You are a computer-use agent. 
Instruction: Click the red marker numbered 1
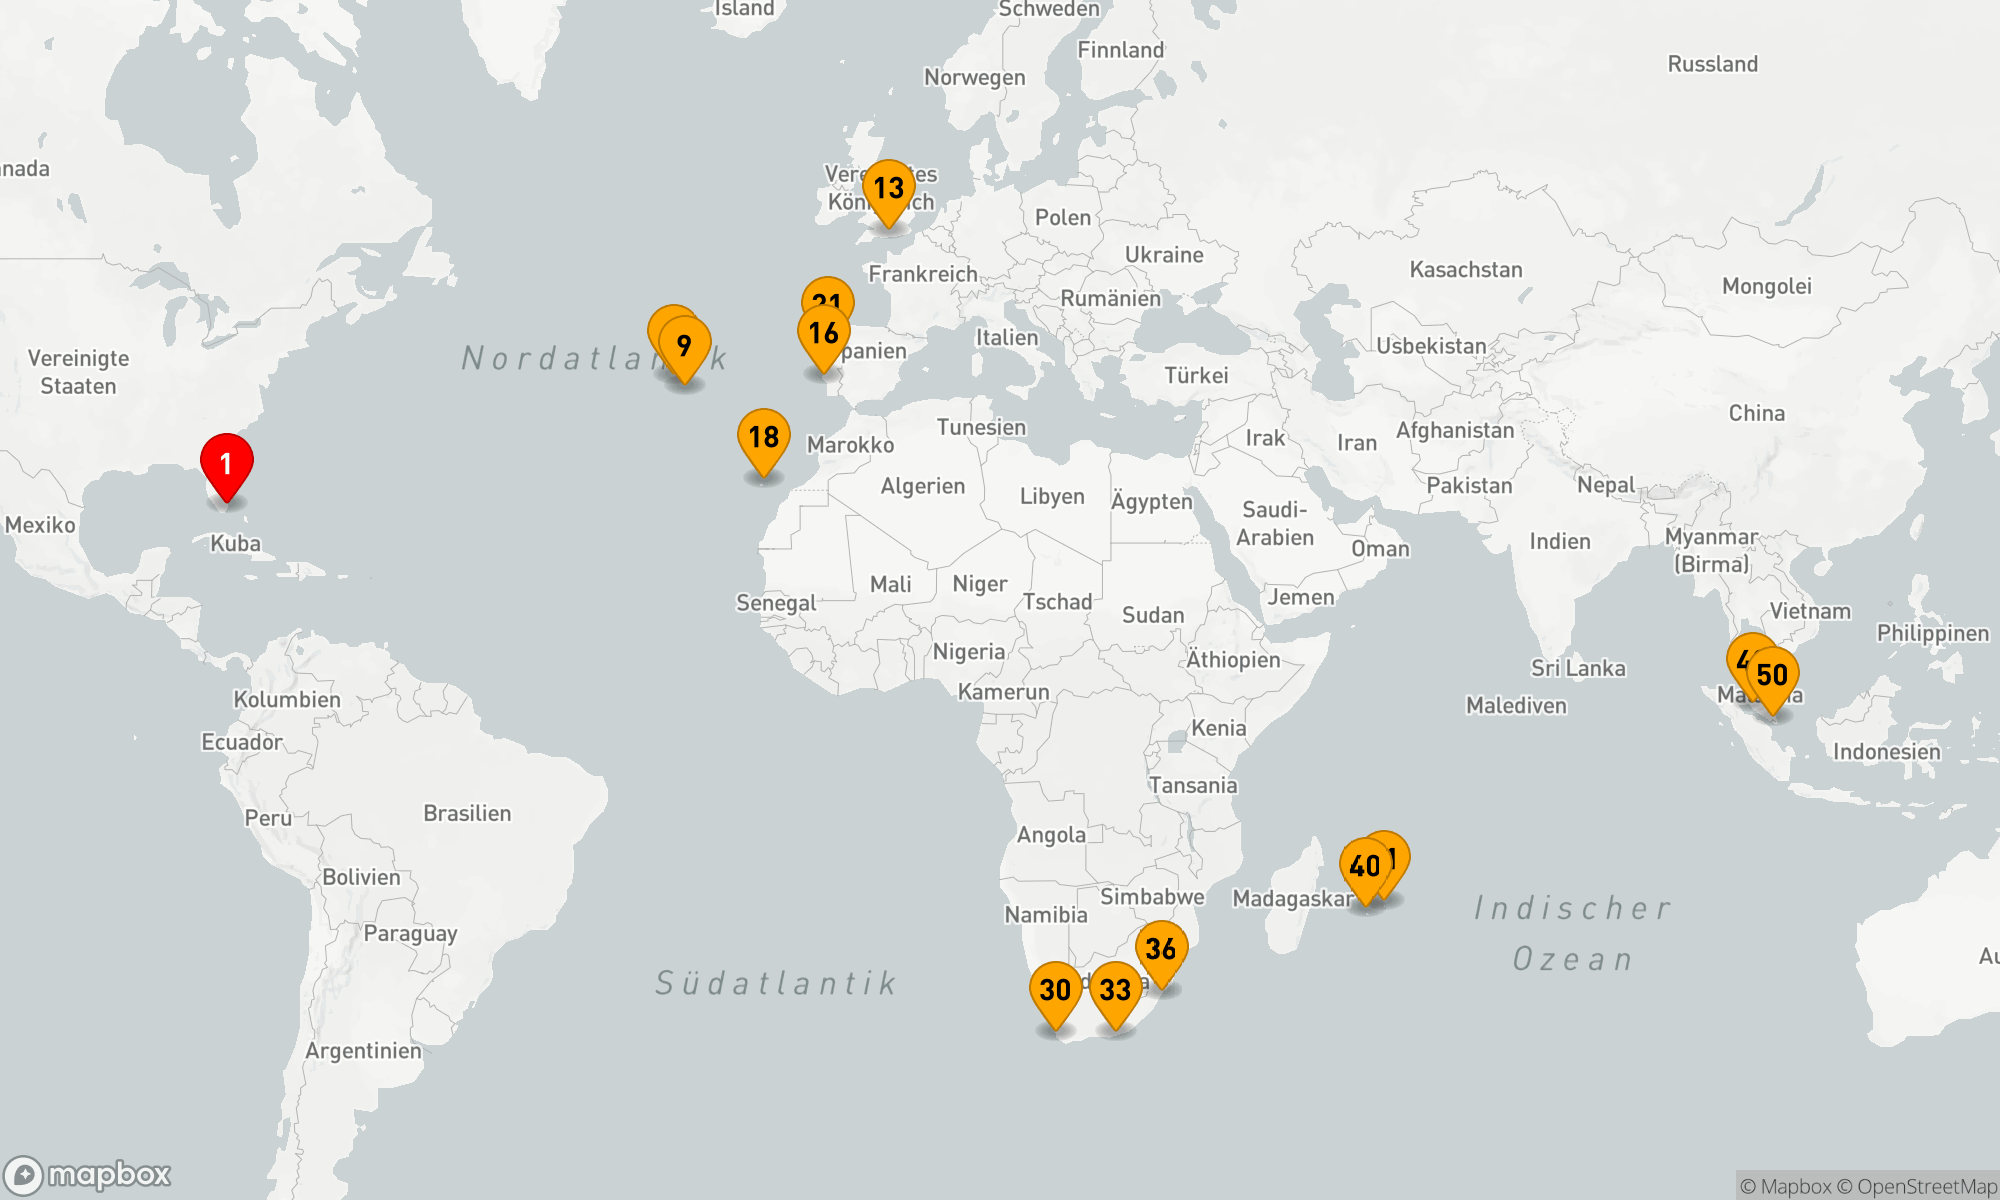pyautogui.click(x=227, y=463)
